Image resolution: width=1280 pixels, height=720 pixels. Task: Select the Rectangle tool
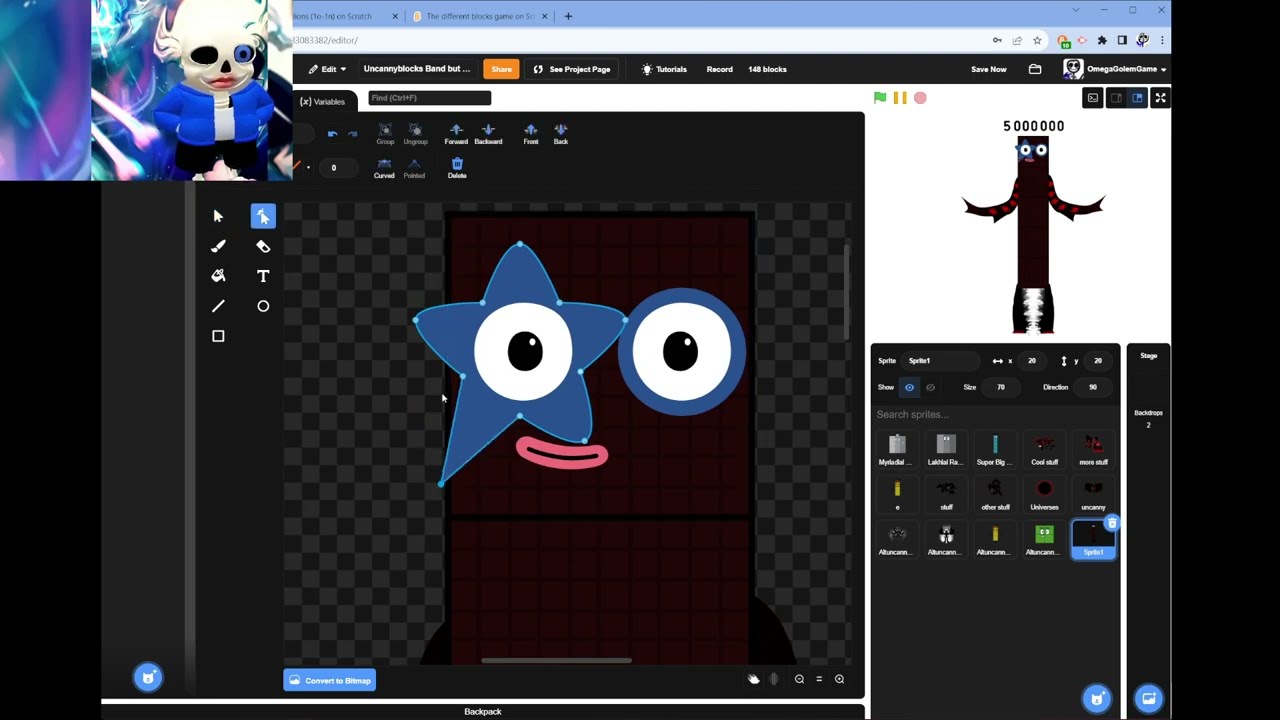pos(218,336)
